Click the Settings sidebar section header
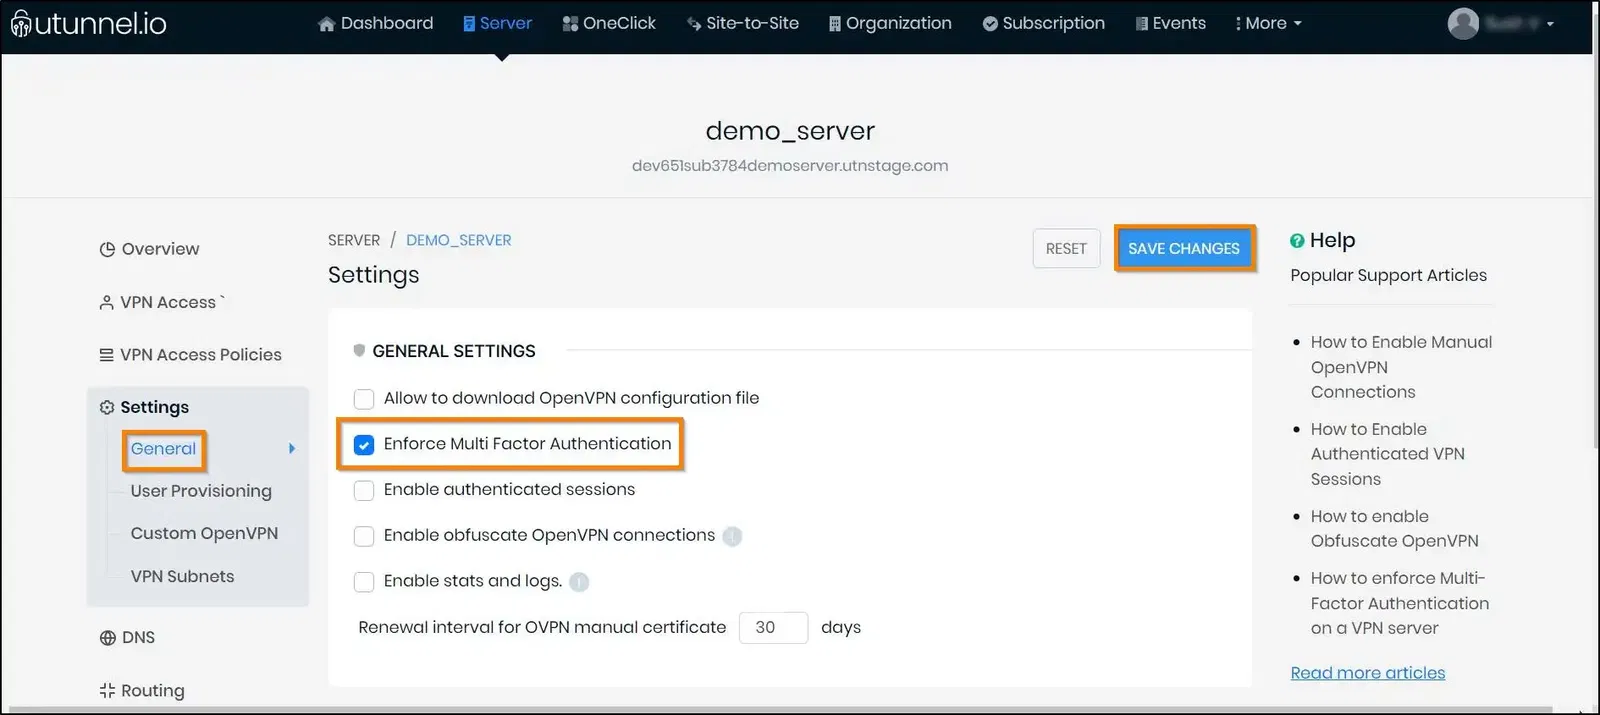 144,407
